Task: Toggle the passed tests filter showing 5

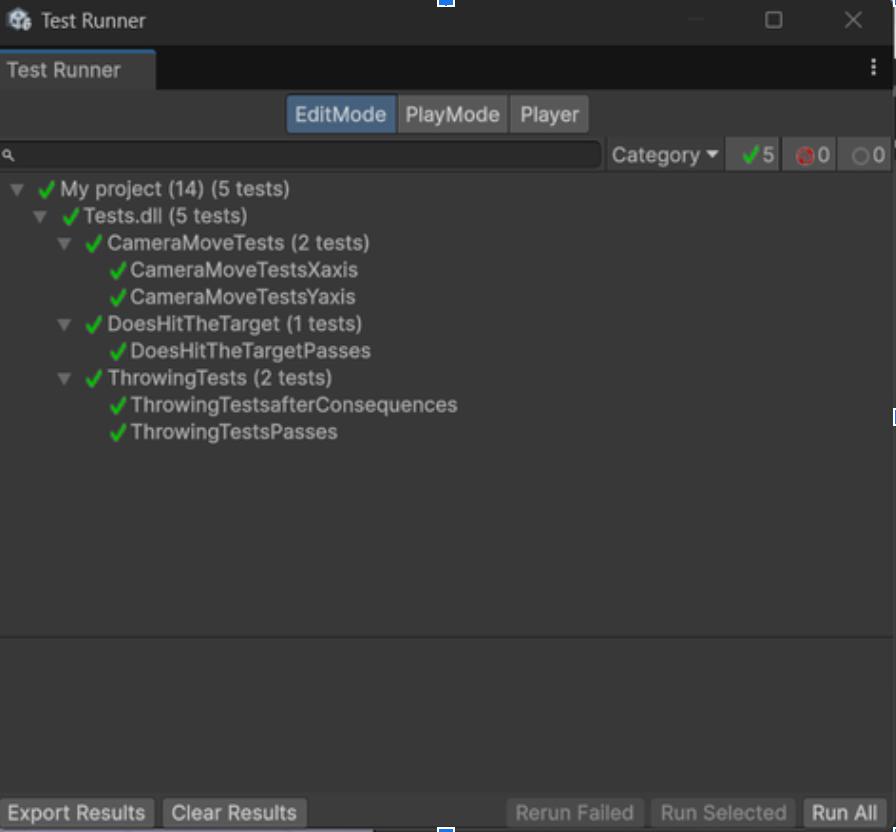Action: [752, 155]
